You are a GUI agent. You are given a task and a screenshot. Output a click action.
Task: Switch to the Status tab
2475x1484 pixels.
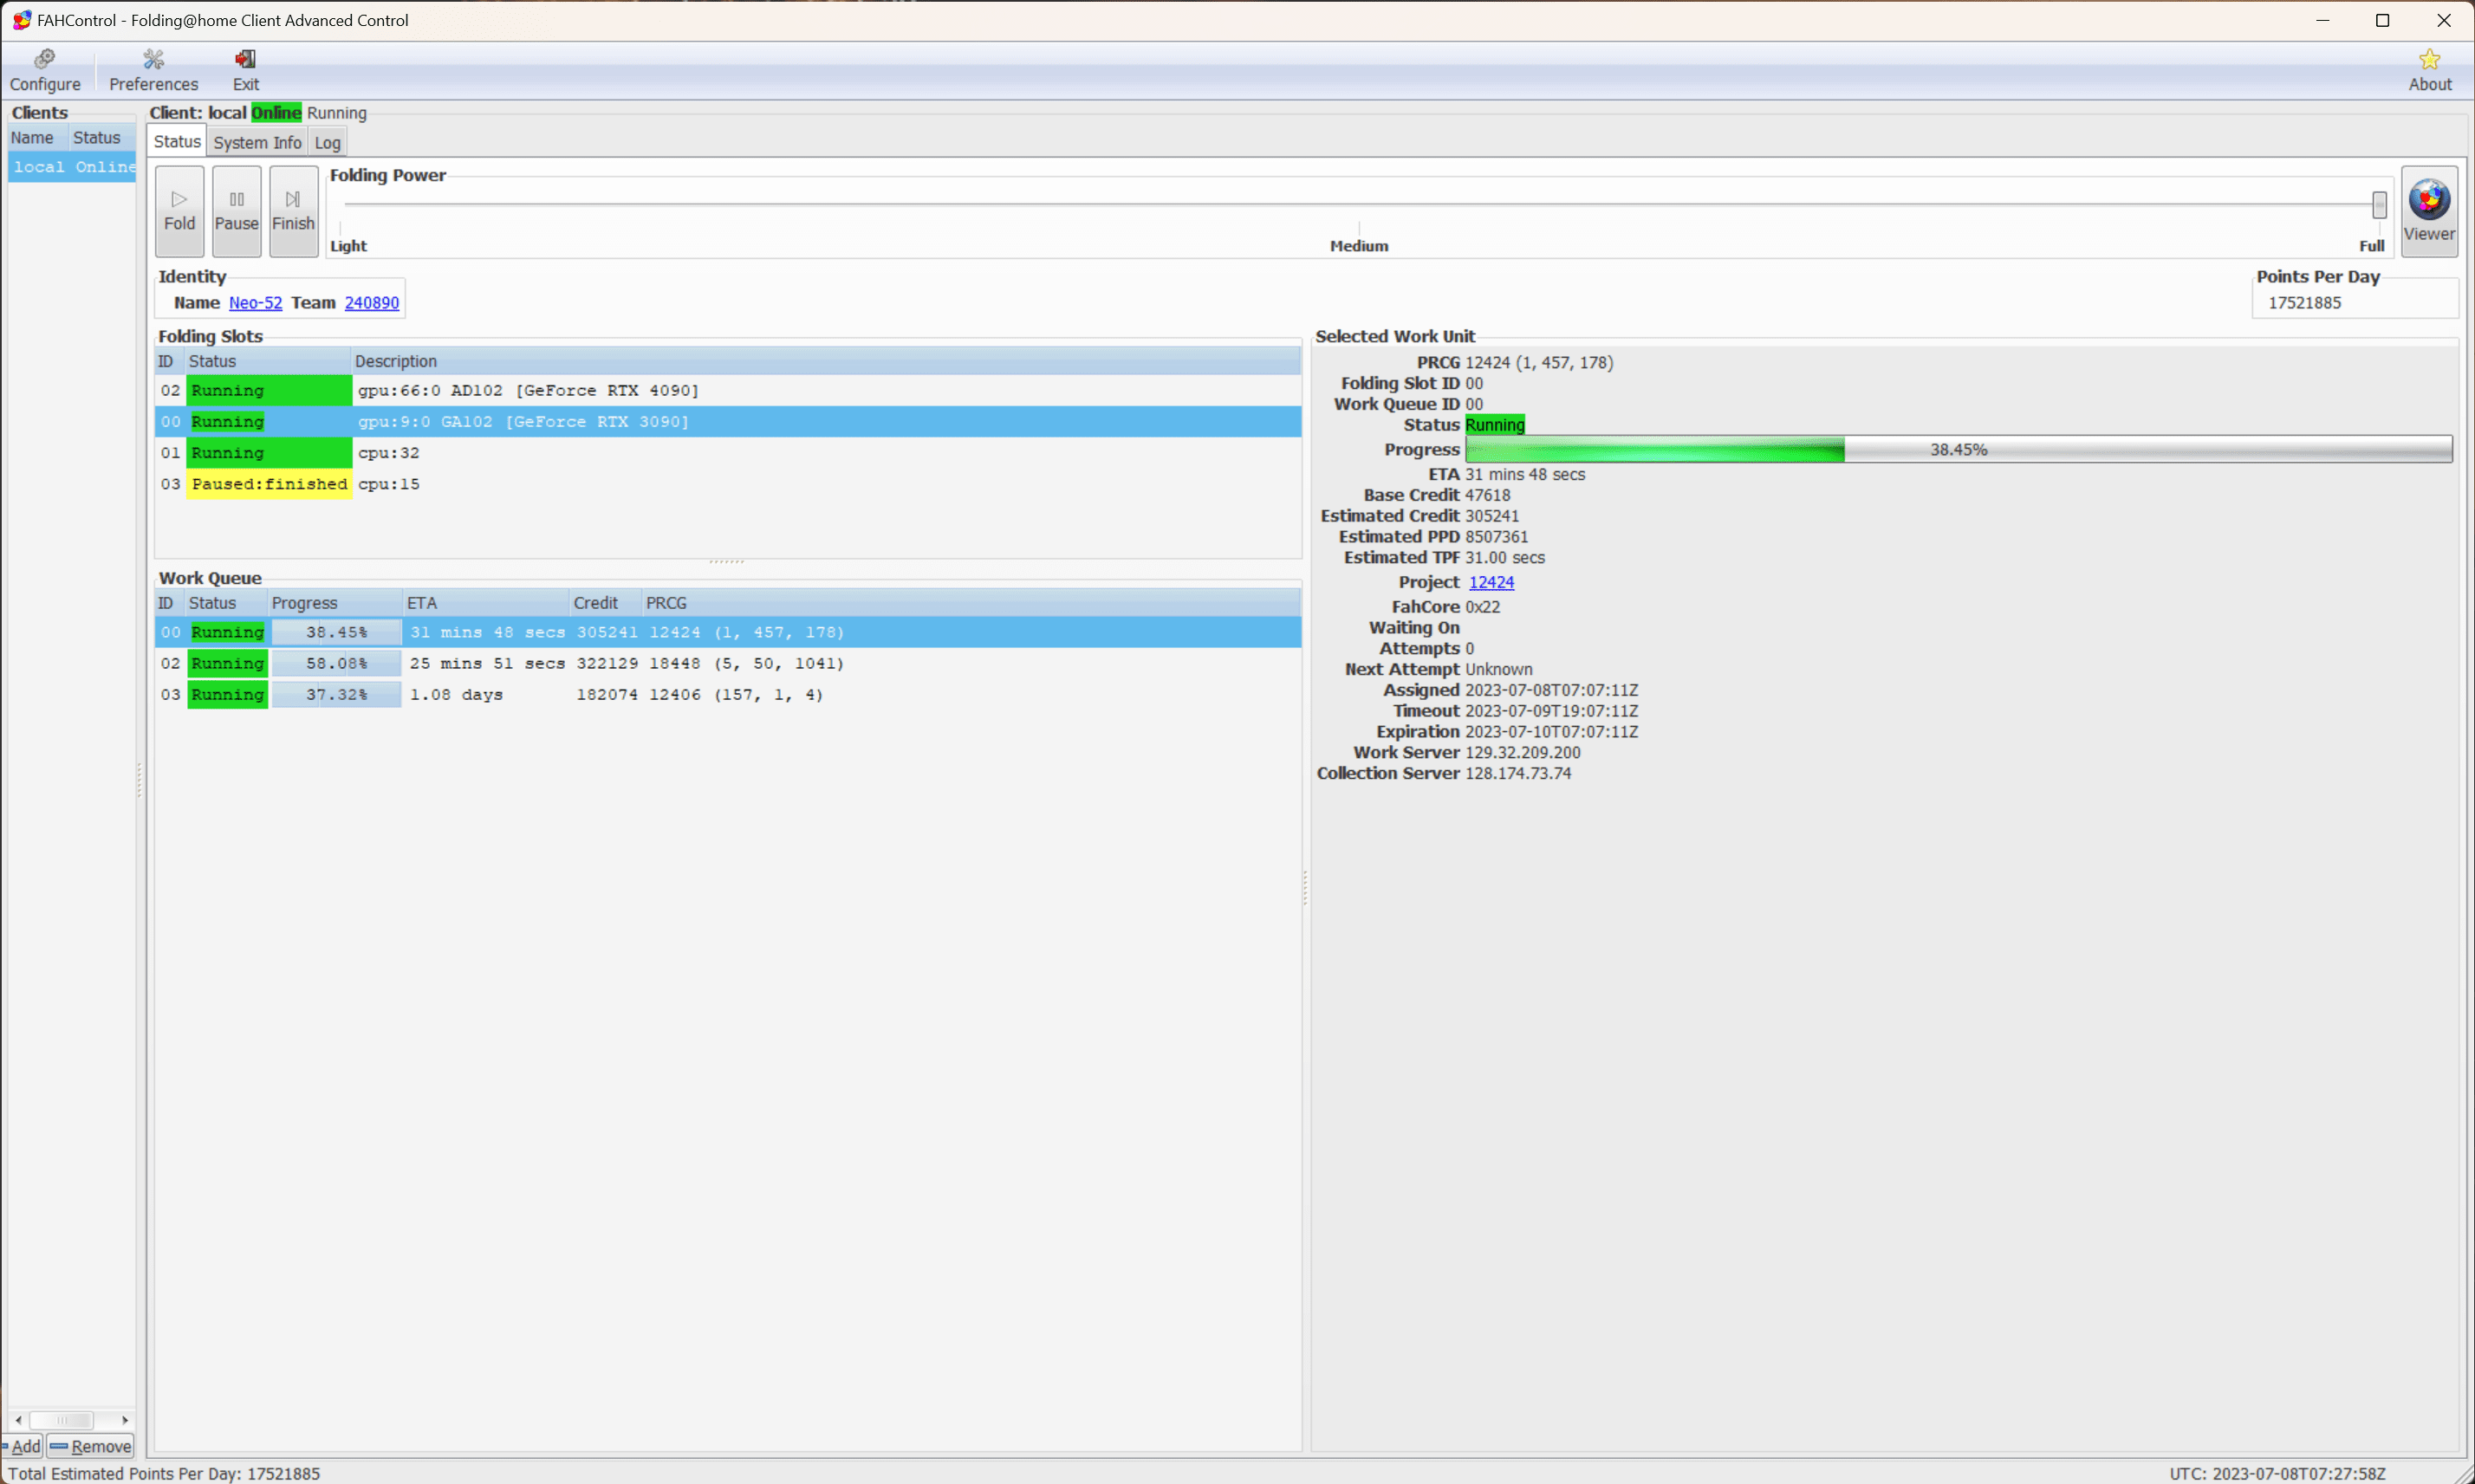[x=177, y=142]
